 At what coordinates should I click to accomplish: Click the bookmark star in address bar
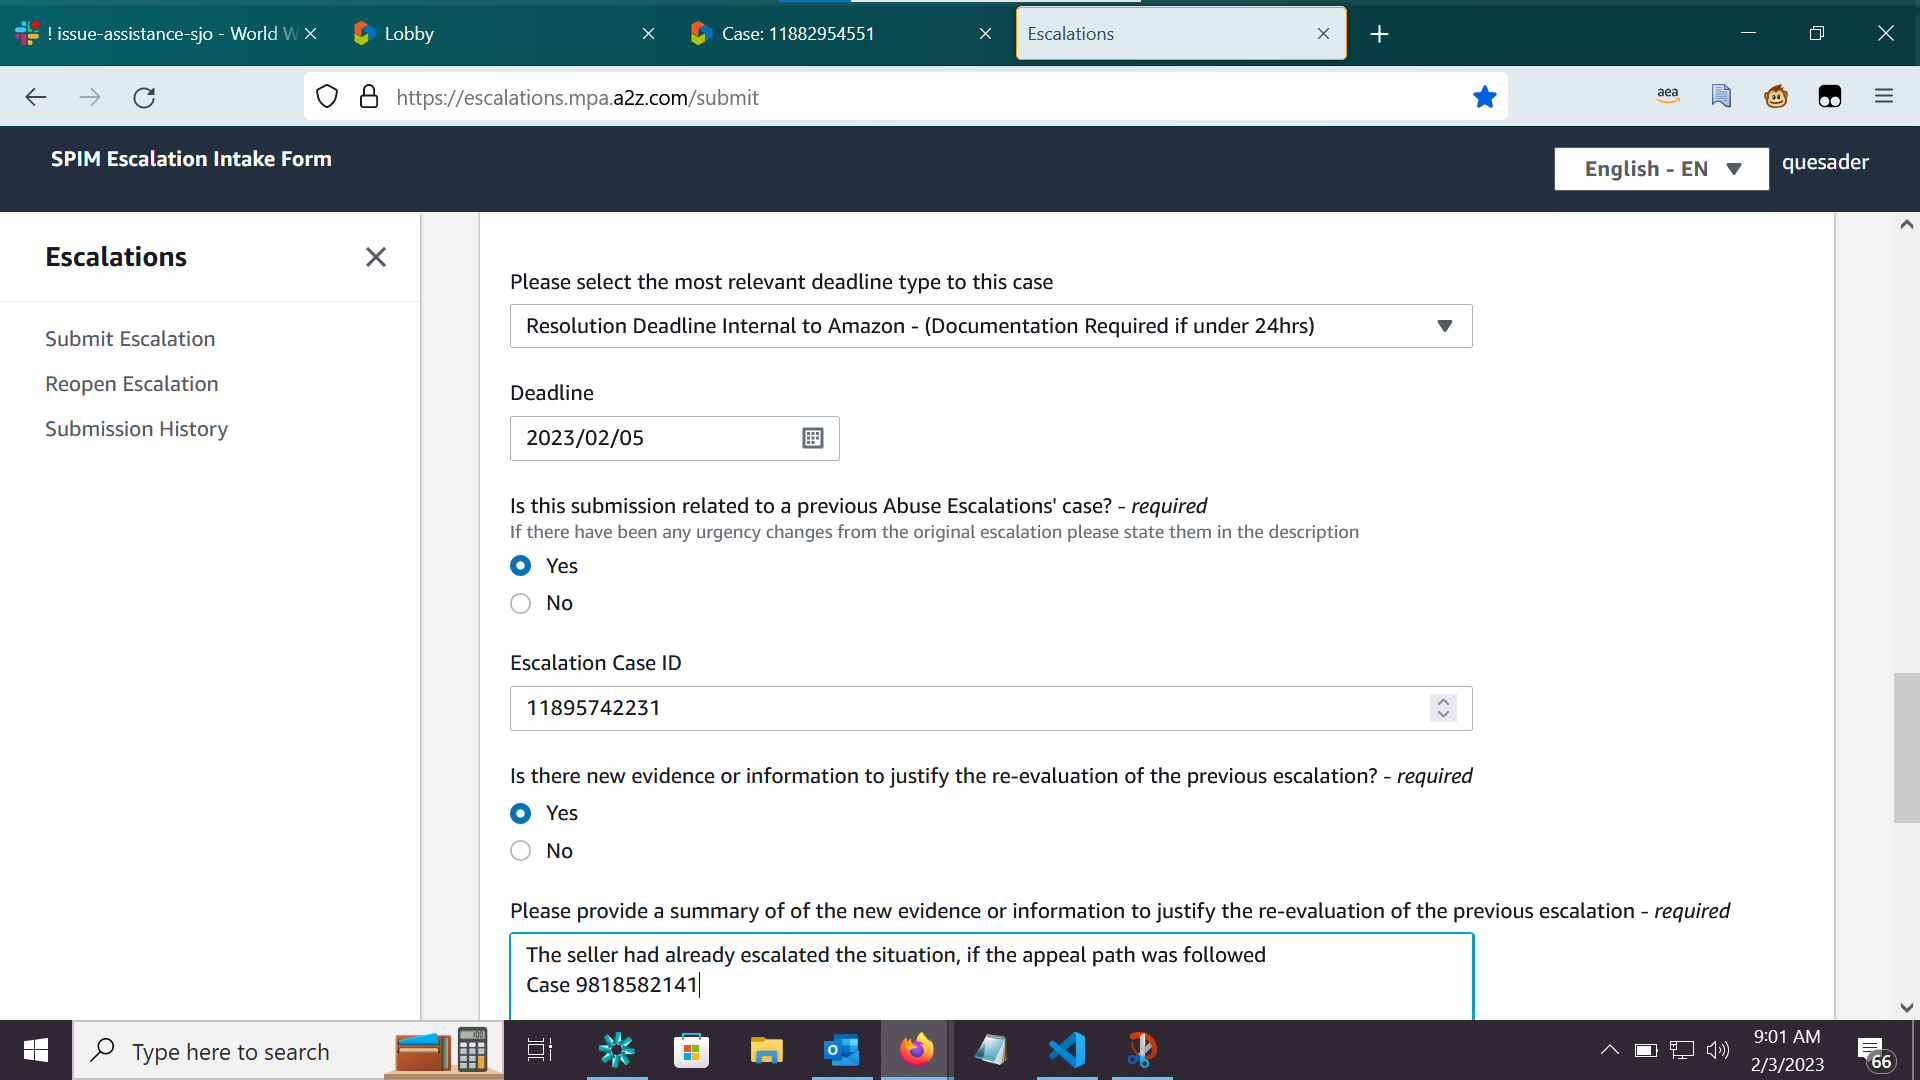click(x=1484, y=97)
